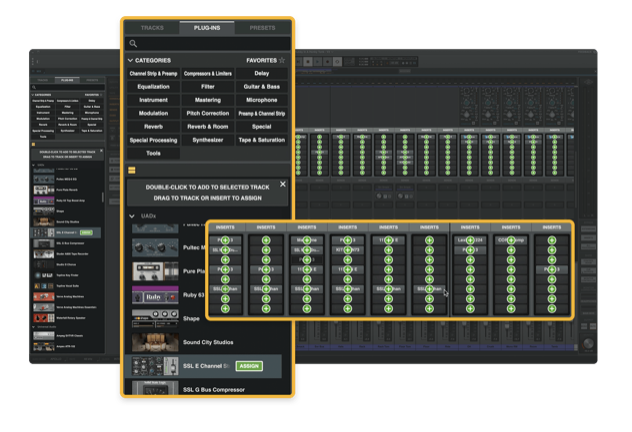Collapse the UADx chevron in background browser

tap(33, 165)
